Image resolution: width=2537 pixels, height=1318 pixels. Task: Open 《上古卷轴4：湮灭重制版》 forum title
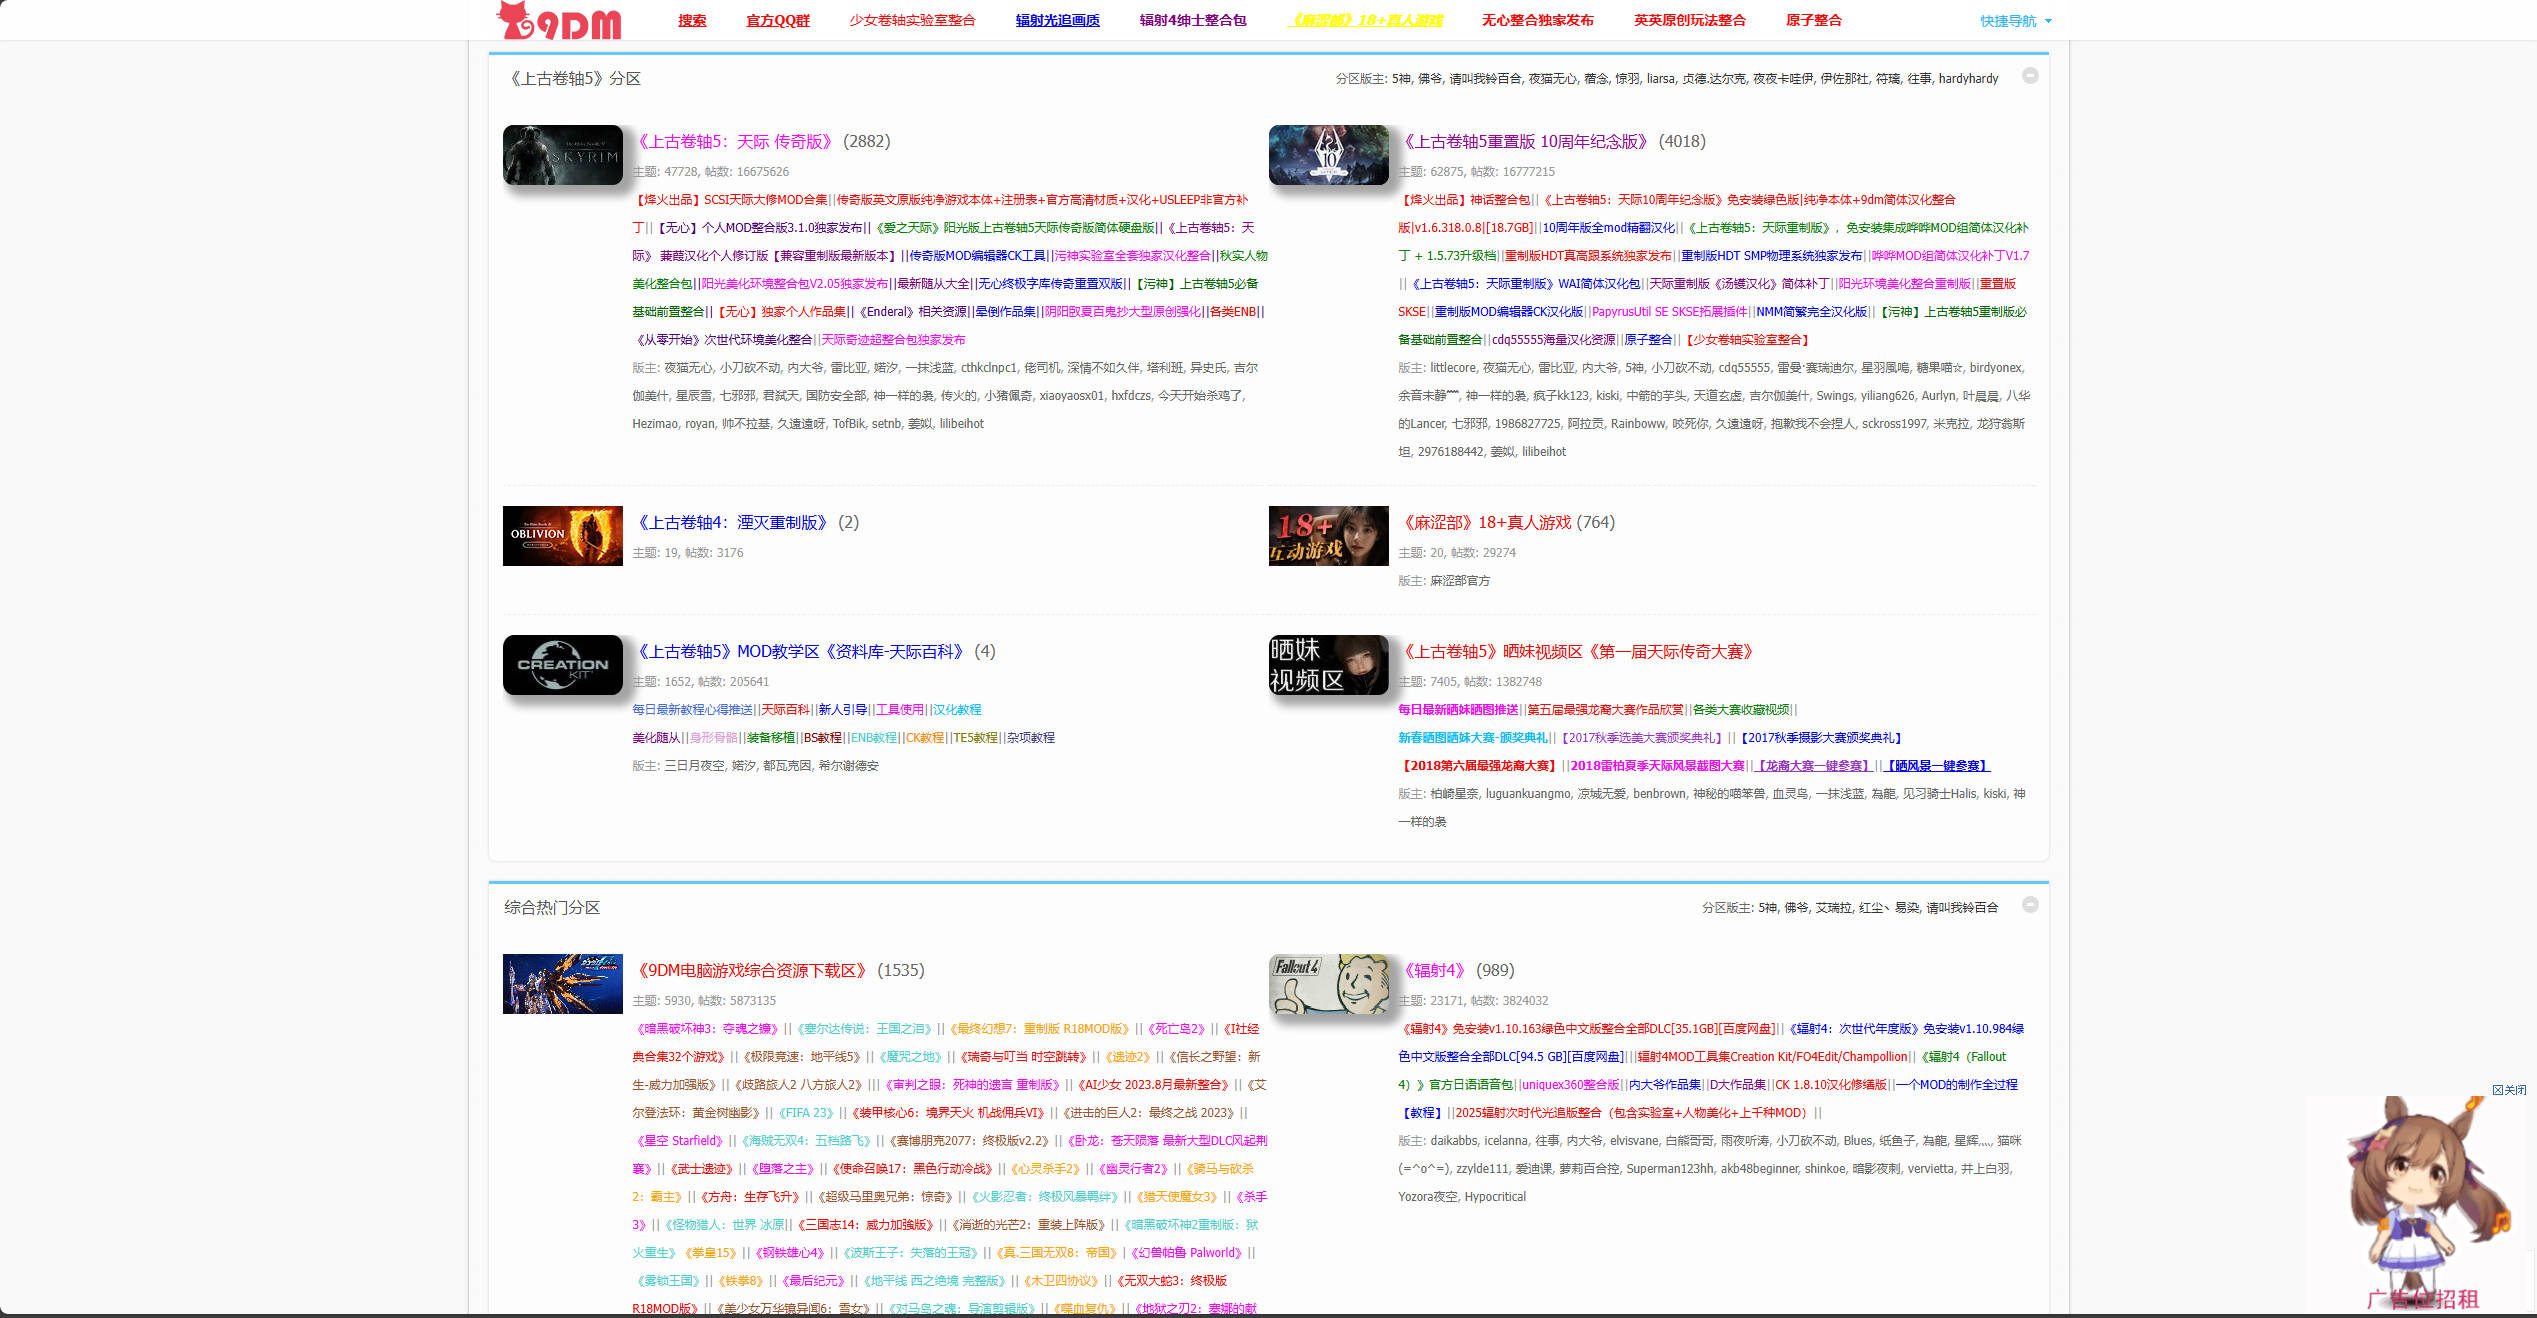pyautogui.click(x=732, y=523)
